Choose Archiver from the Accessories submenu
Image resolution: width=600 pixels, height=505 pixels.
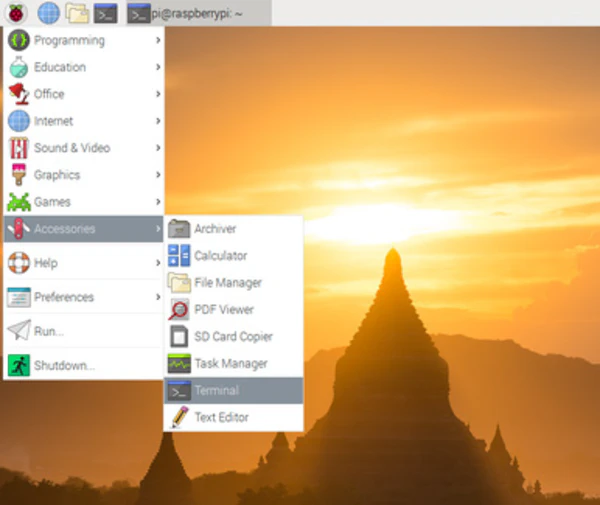[x=215, y=229]
